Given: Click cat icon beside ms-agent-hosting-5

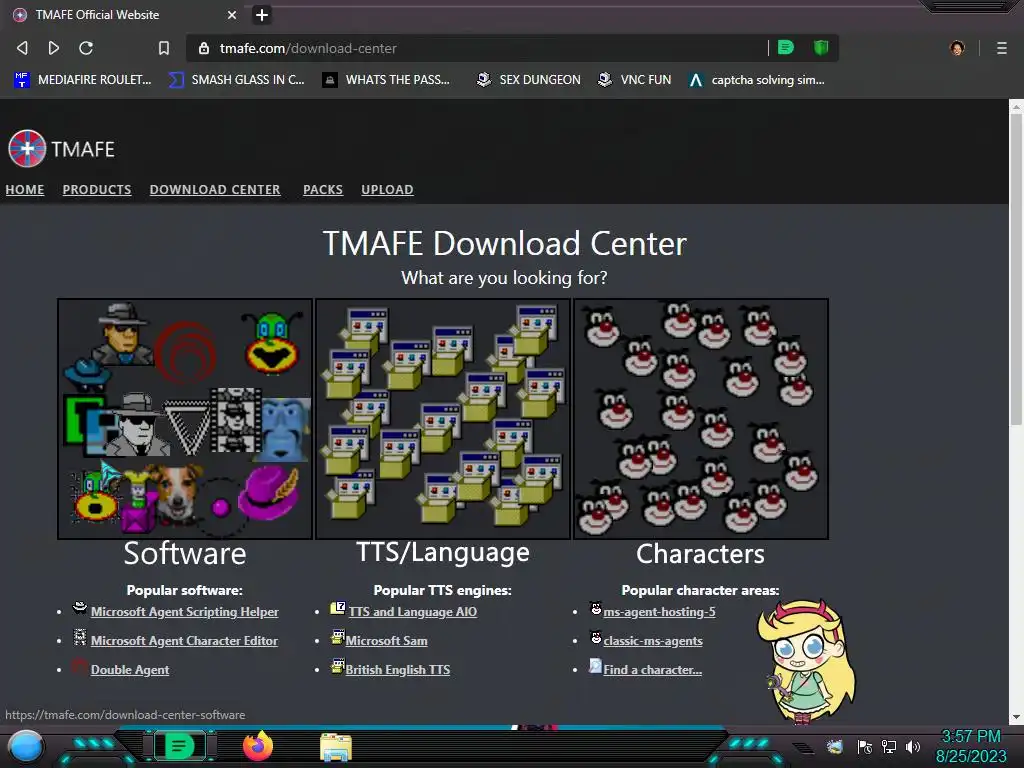Looking at the screenshot, I should 596,608.
